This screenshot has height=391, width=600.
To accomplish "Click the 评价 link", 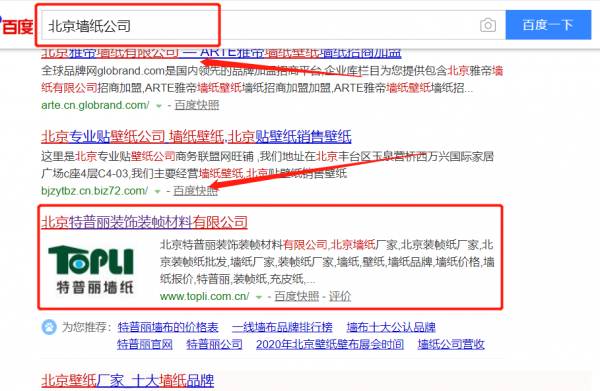I will (x=340, y=296).
